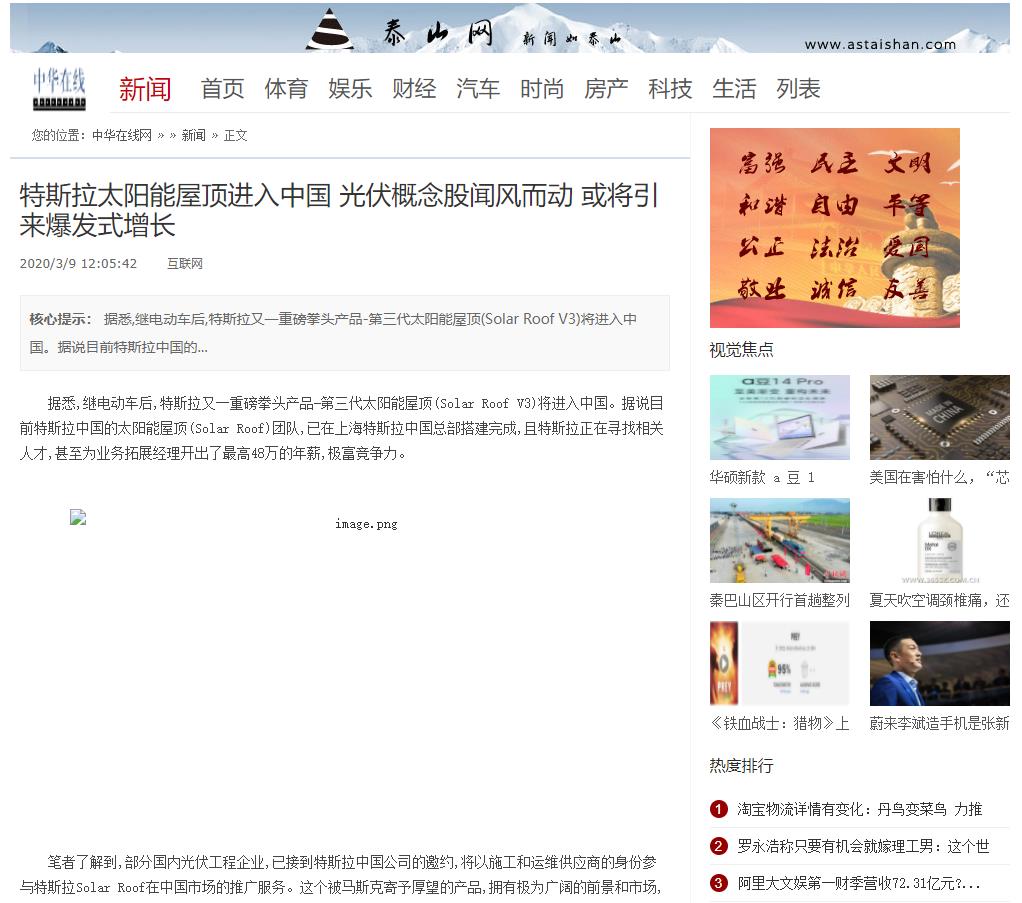Open the 体育 section
The image size is (1022, 903).
click(286, 89)
